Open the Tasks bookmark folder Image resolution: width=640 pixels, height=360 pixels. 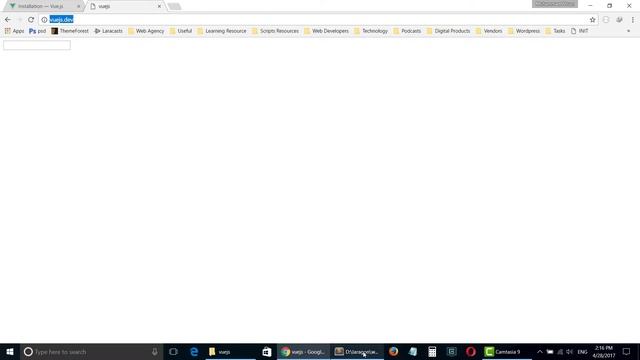(556, 31)
